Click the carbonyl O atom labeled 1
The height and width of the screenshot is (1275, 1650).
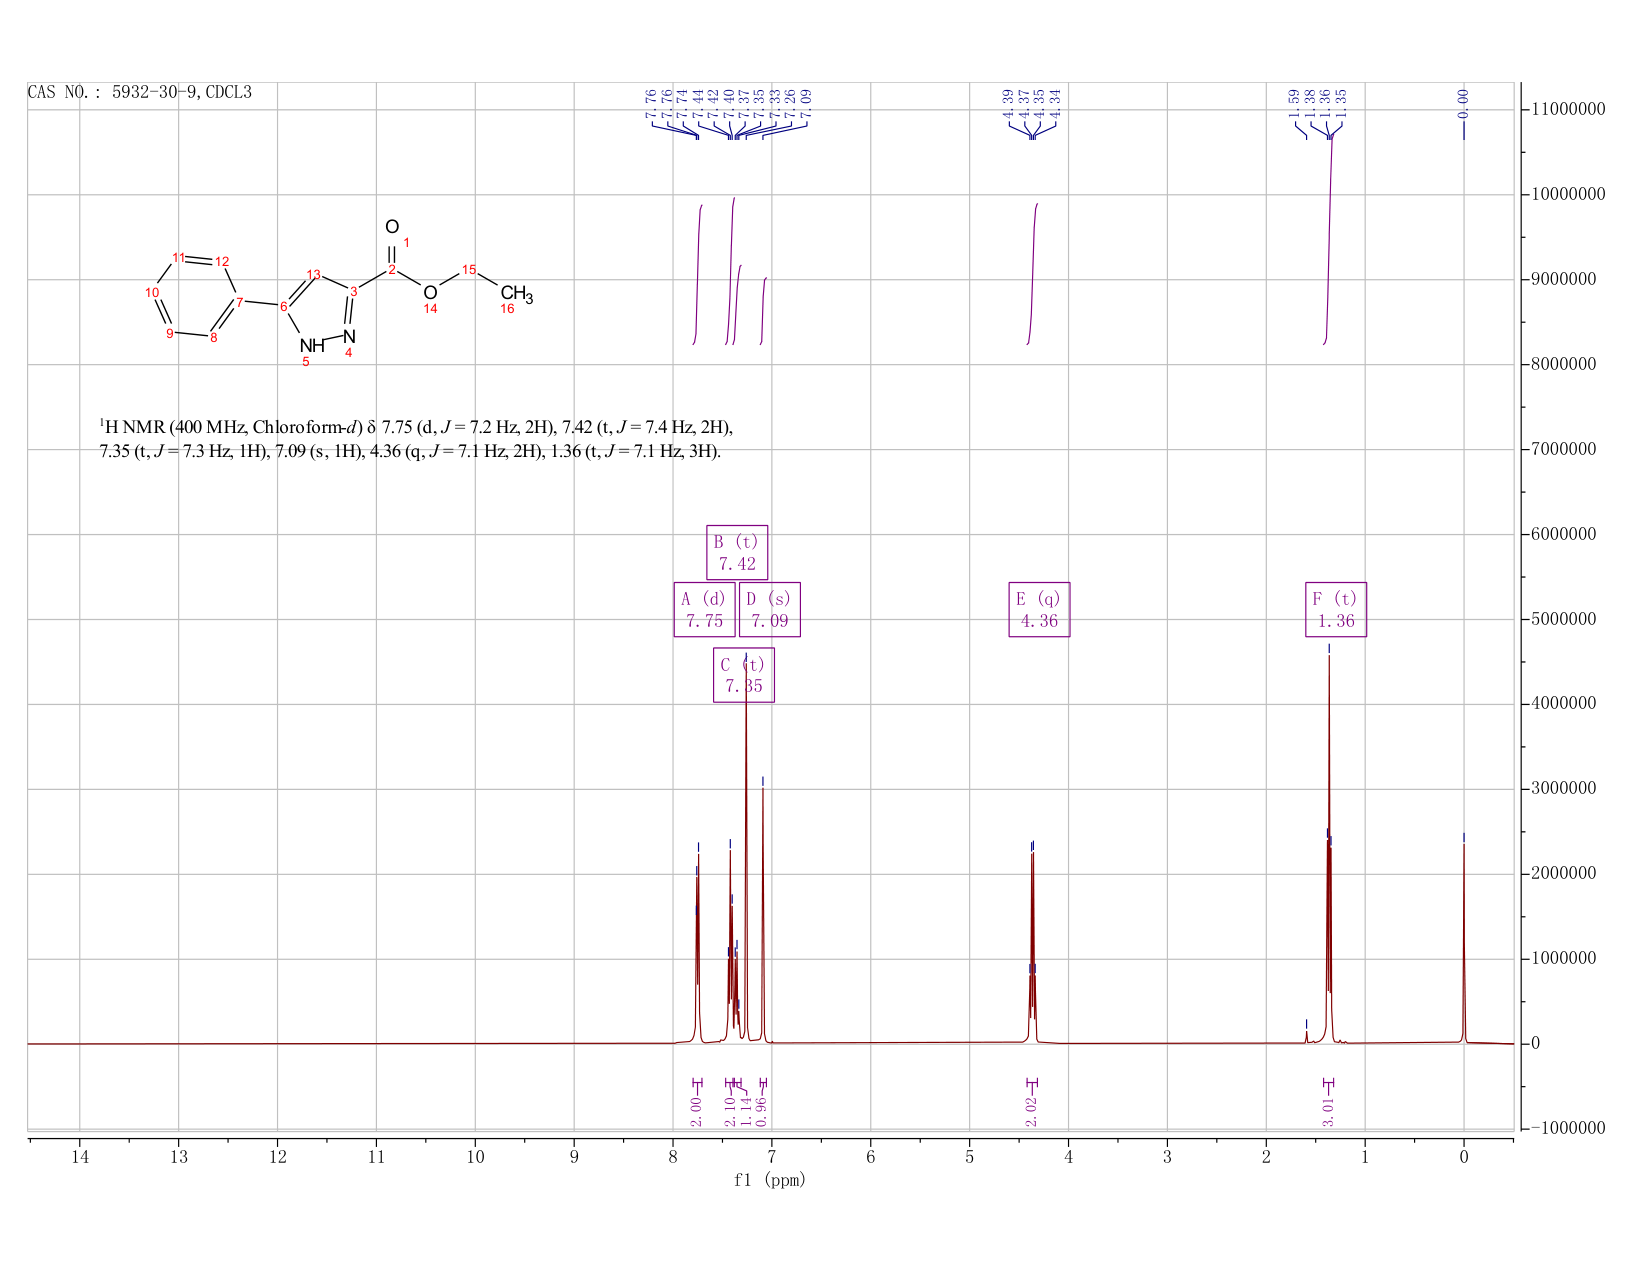pos(392,227)
